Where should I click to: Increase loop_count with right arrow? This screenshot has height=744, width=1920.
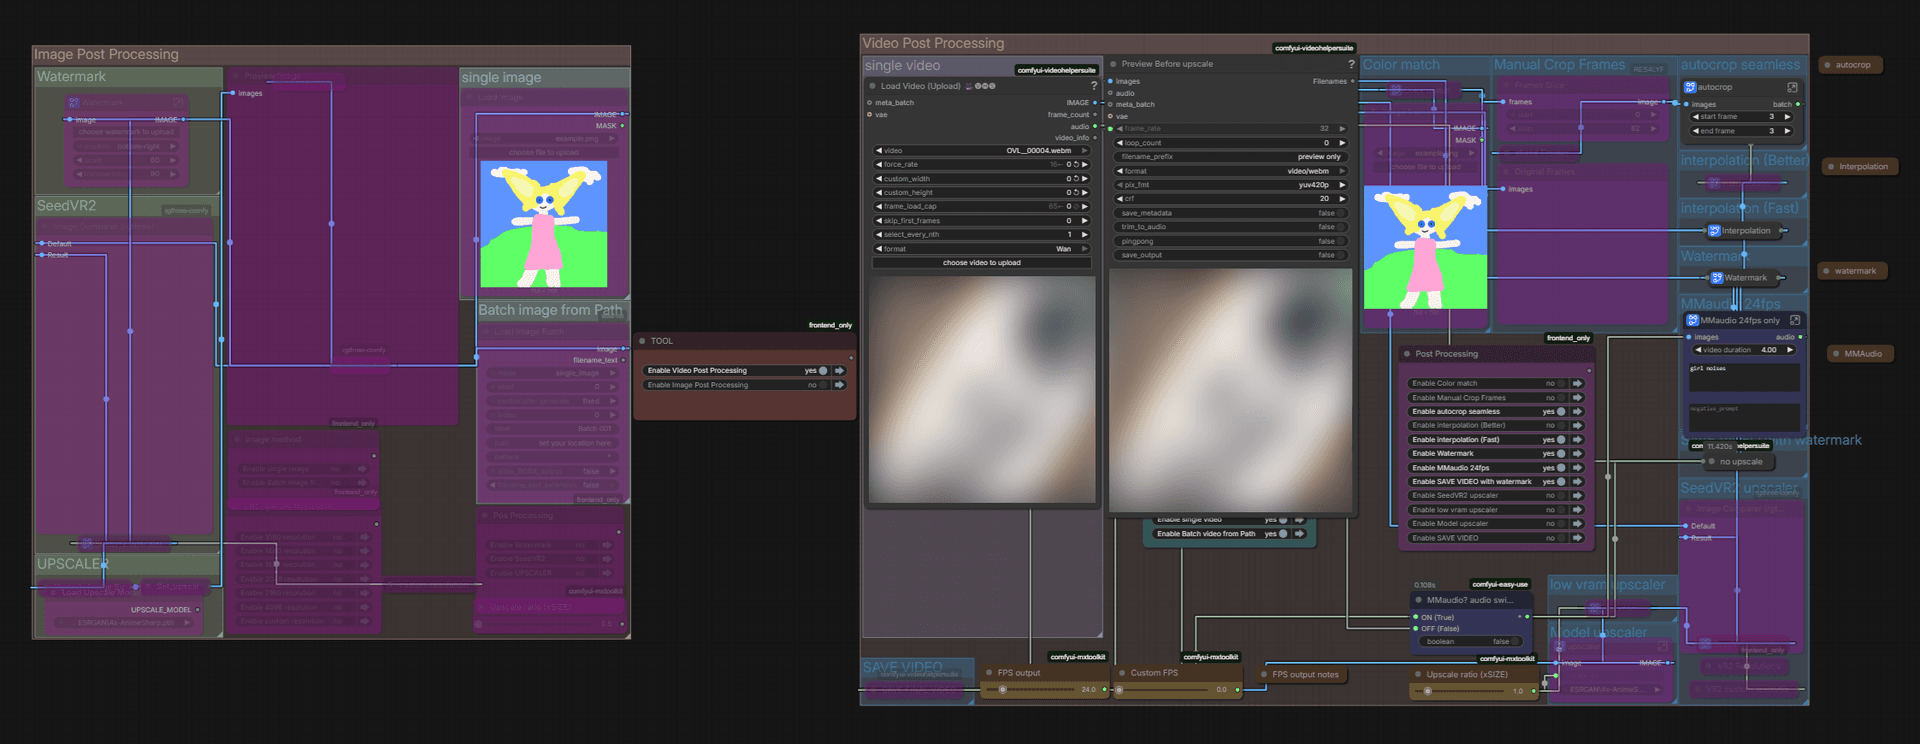(1342, 143)
